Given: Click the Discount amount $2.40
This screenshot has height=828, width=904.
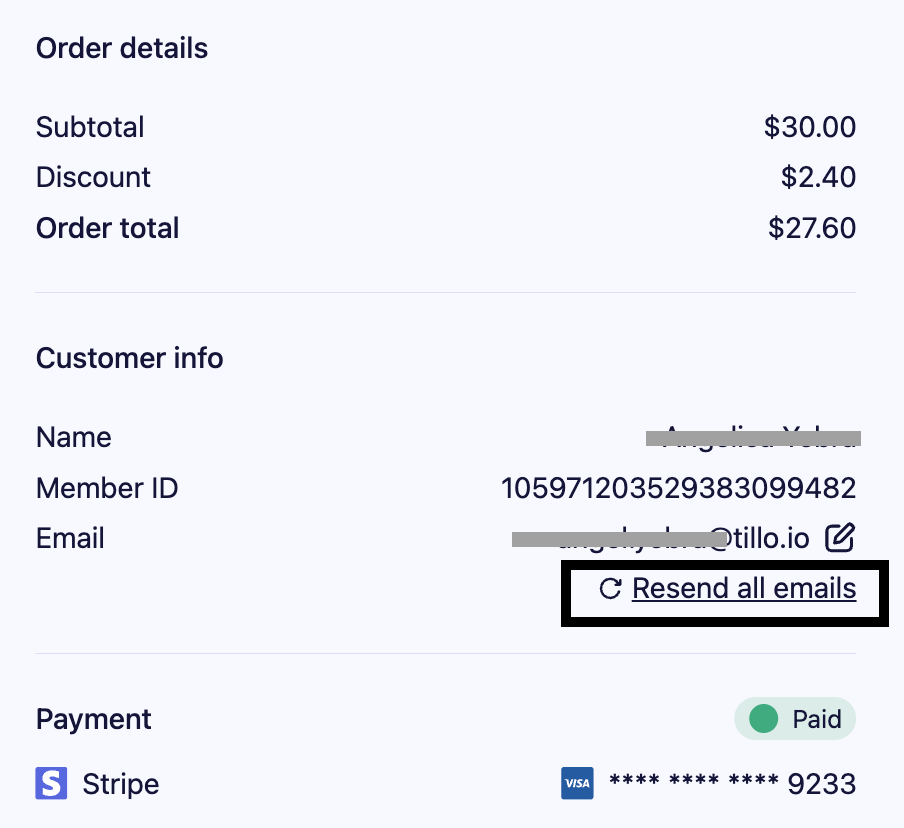Looking at the screenshot, I should [818, 177].
